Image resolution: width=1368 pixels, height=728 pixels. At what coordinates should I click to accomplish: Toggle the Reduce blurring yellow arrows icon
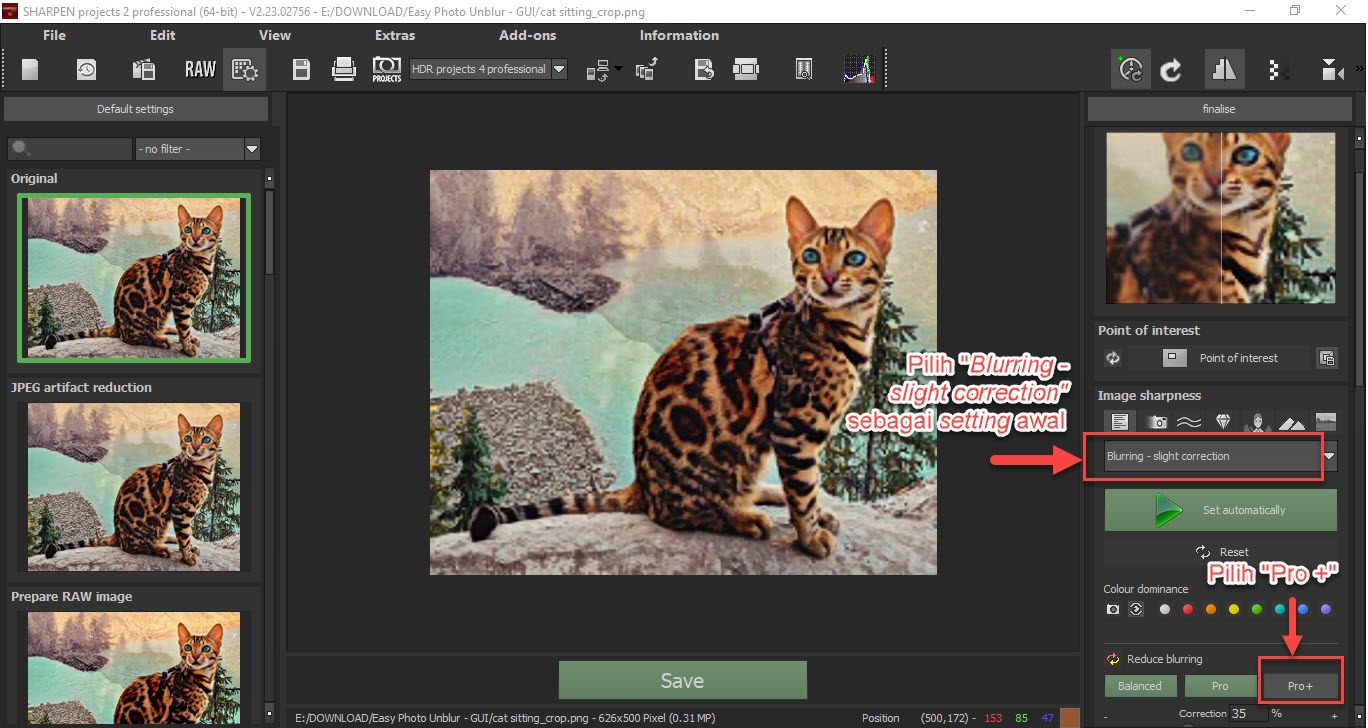click(1112, 659)
